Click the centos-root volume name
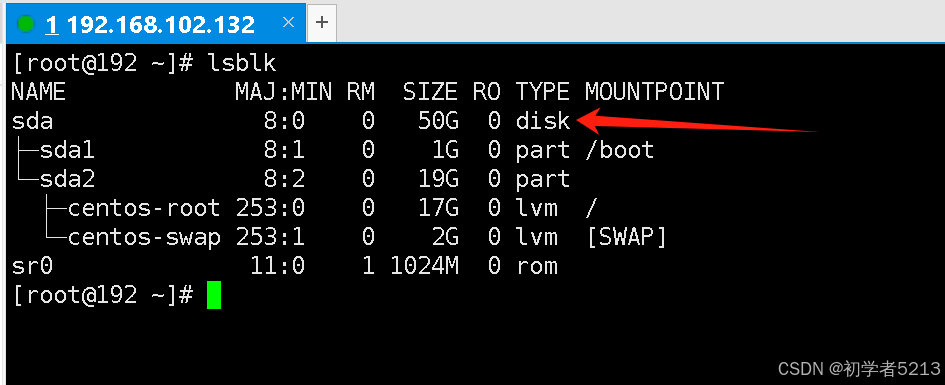 tap(143, 208)
